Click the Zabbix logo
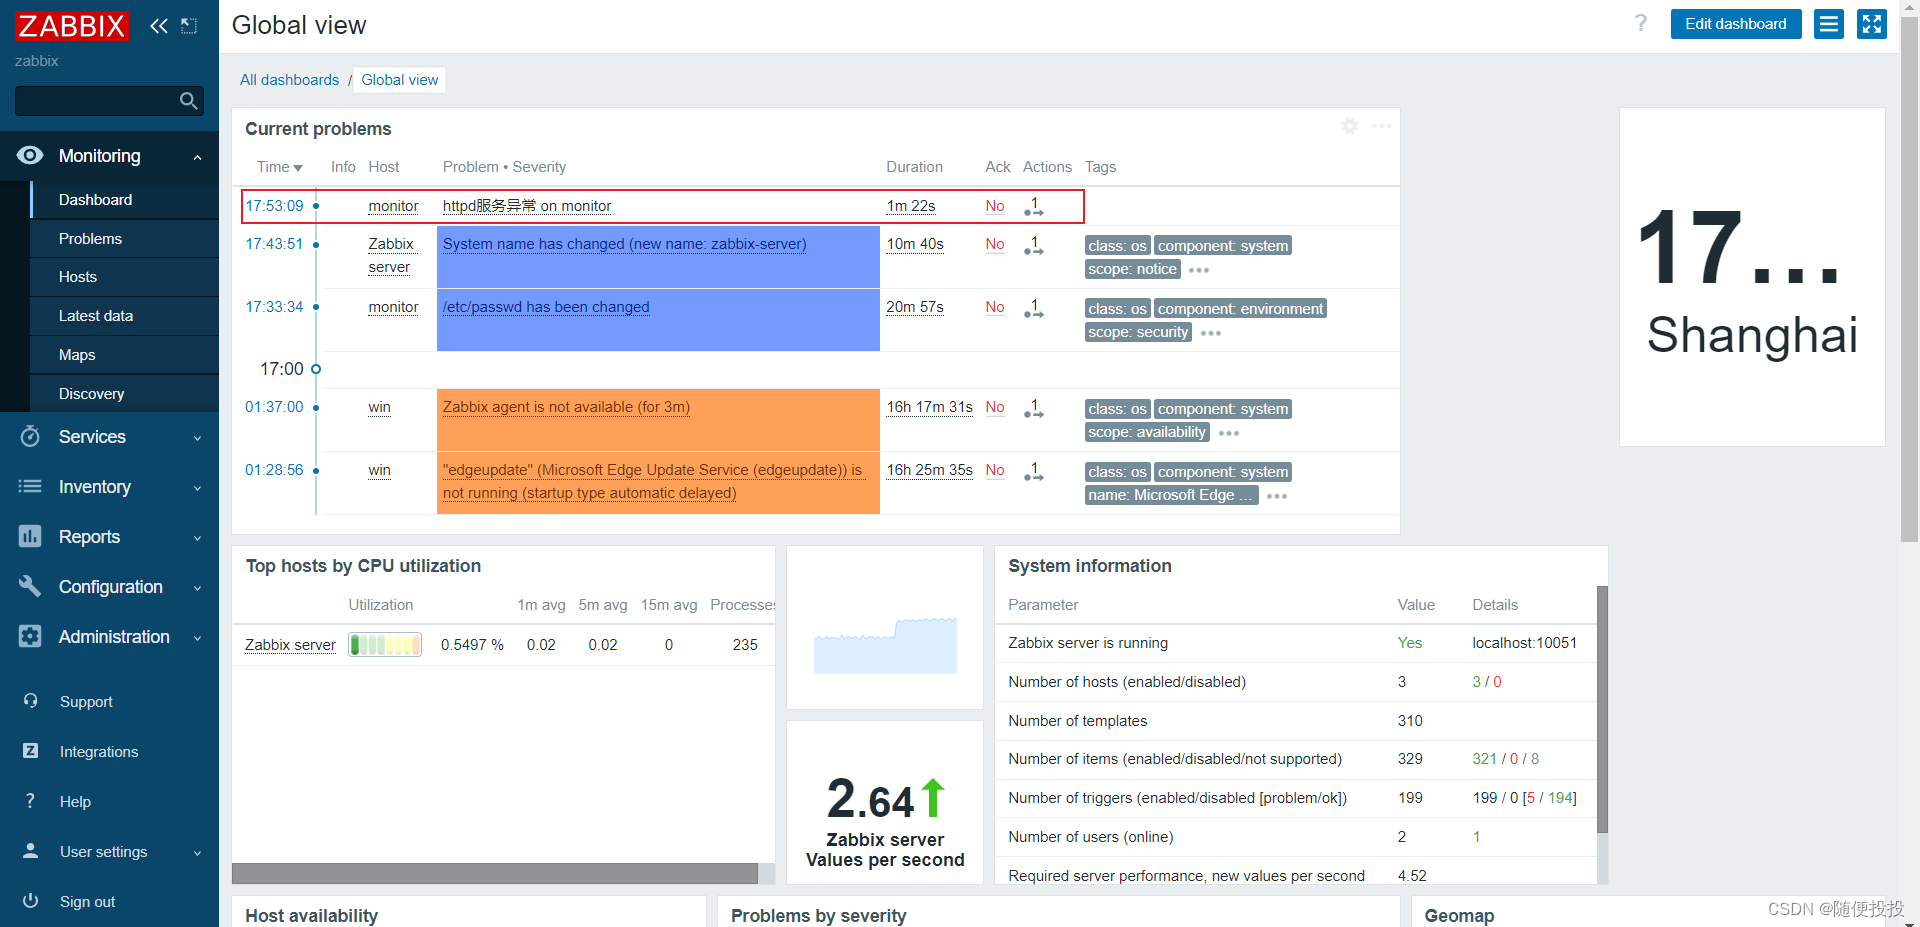The image size is (1920, 927). 72,26
